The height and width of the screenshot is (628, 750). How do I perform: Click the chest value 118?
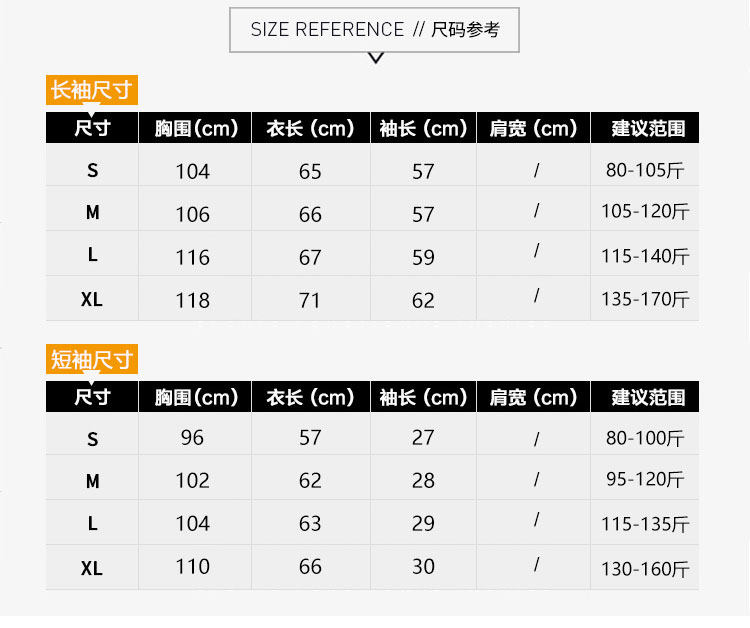click(x=193, y=300)
